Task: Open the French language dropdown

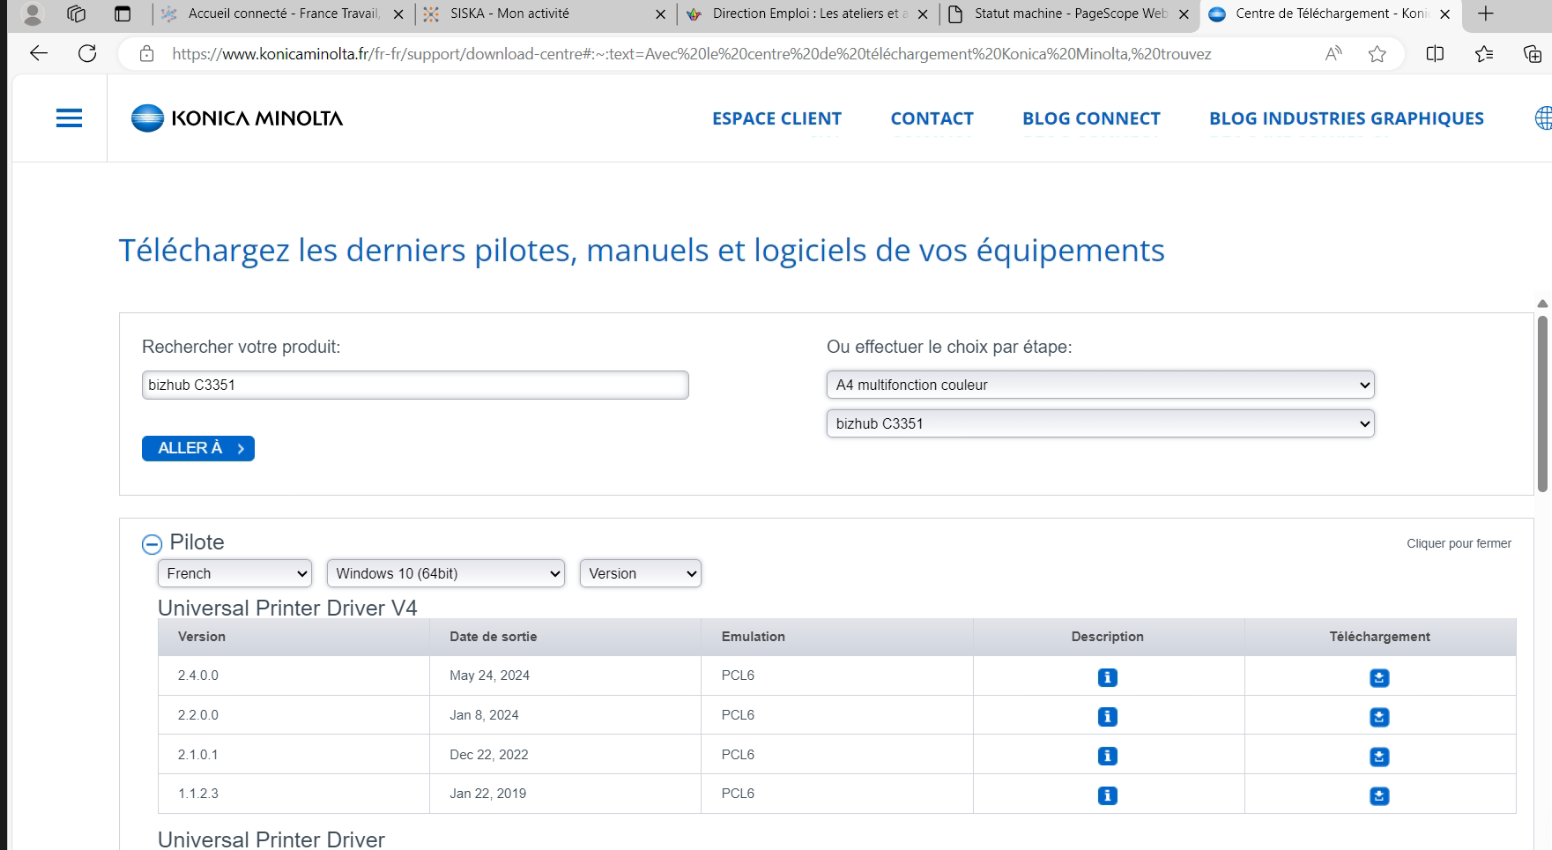Action: (x=235, y=573)
